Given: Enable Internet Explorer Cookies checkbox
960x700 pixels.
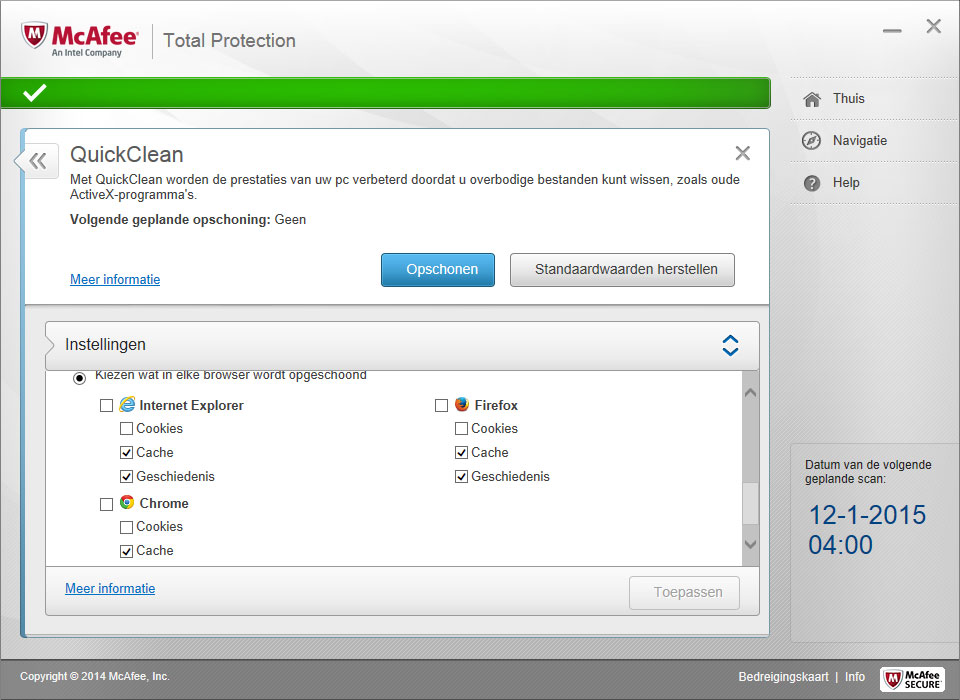Looking at the screenshot, I should coord(126,429).
